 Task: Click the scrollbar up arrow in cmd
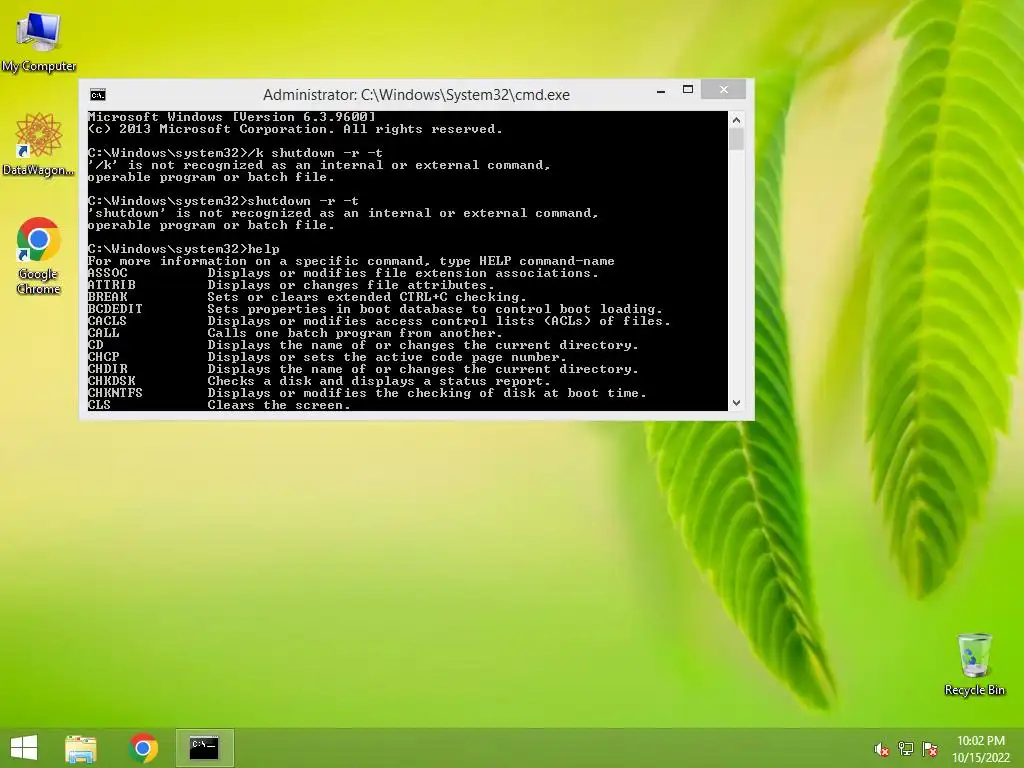(737, 120)
